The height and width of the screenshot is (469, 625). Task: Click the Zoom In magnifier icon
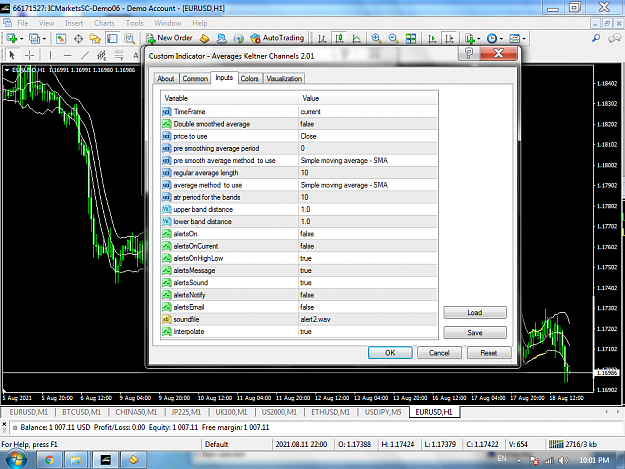pyautogui.click(x=376, y=39)
